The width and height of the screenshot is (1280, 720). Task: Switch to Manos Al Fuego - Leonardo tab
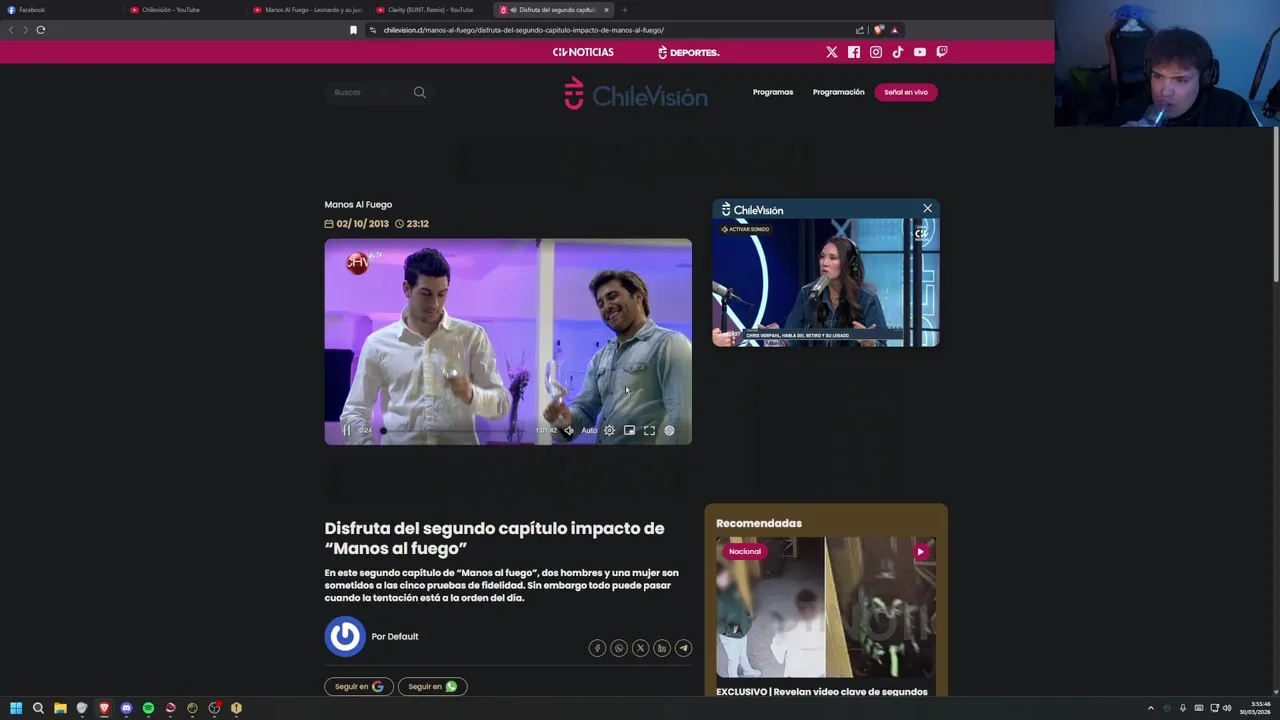[x=308, y=10]
